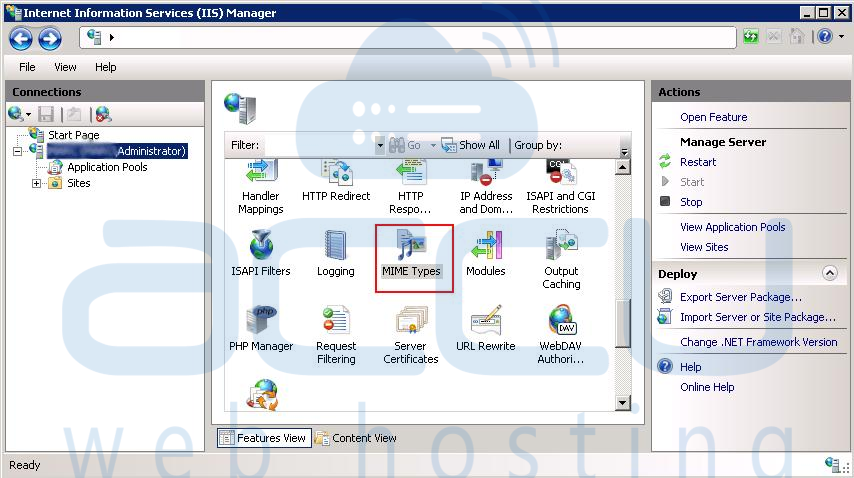Expand the filter toolbar overflow chevron
This screenshot has width=854, height=478.
[x=625, y=152]
